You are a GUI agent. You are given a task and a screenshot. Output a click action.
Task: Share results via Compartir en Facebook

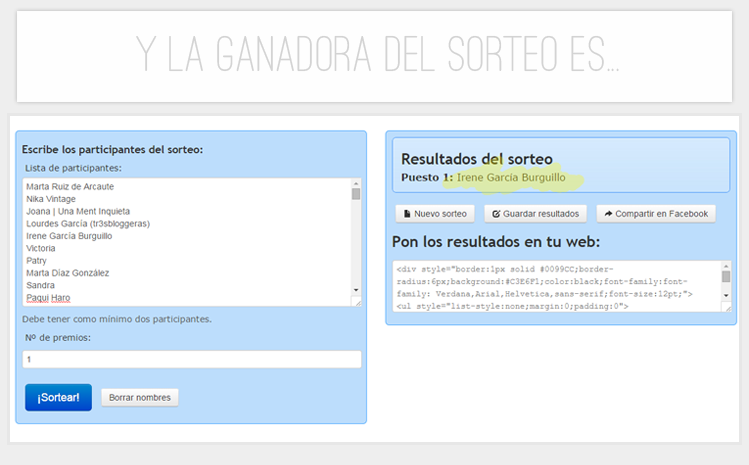coord(656,214)
